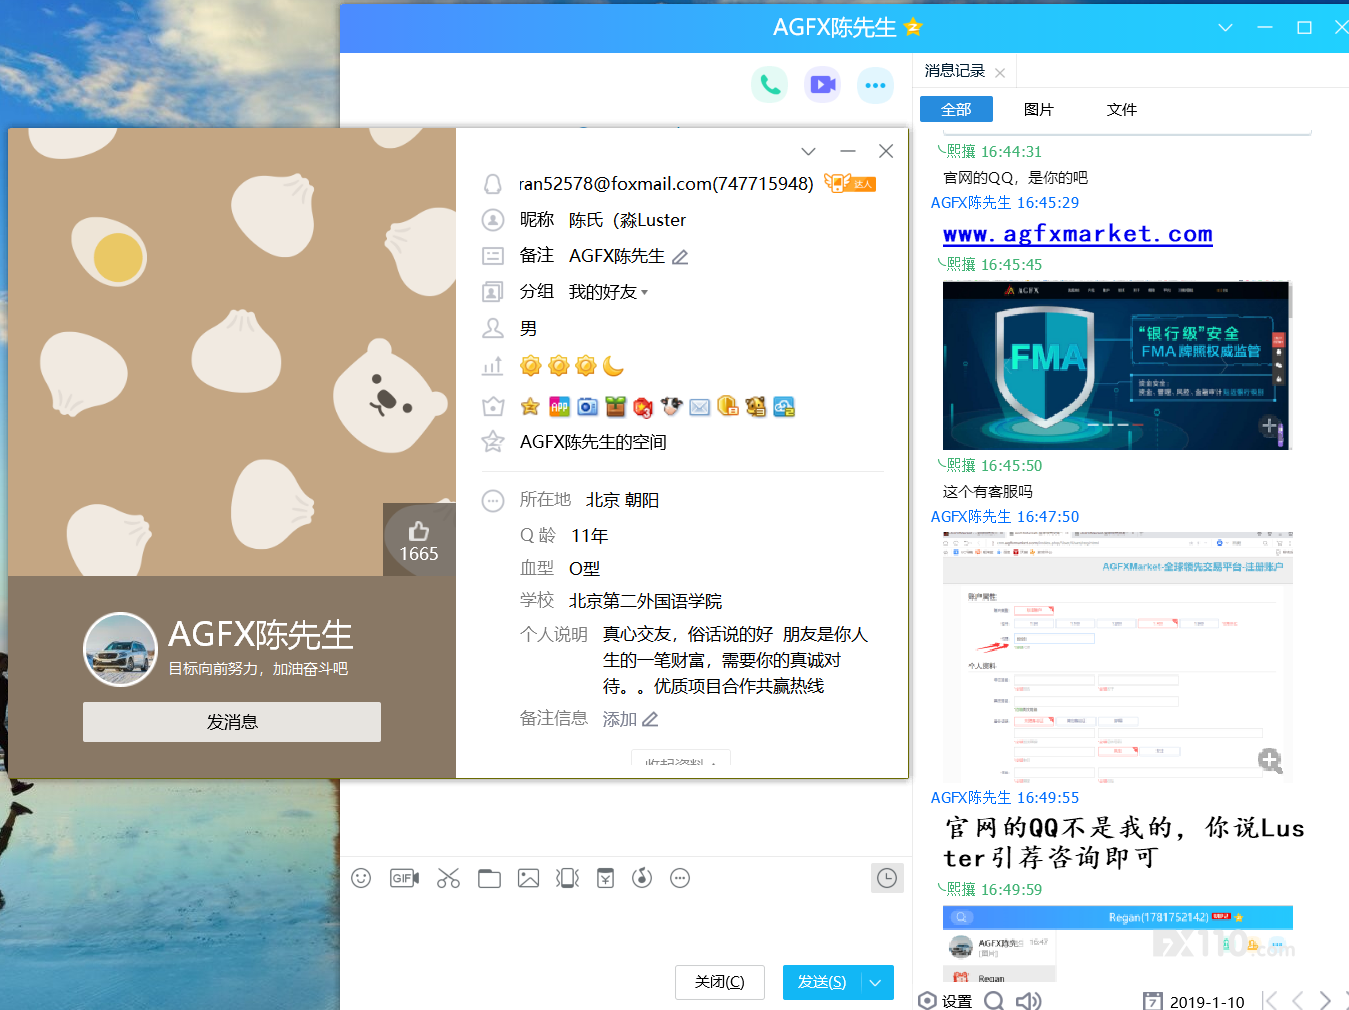1349x1010 pixels.
Task: Click the blue camera icon in the profile icon row
Action: tap(588, 407)
